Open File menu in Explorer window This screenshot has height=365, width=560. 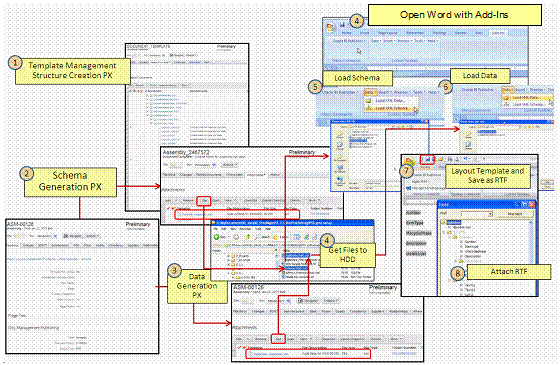[215, 229]
